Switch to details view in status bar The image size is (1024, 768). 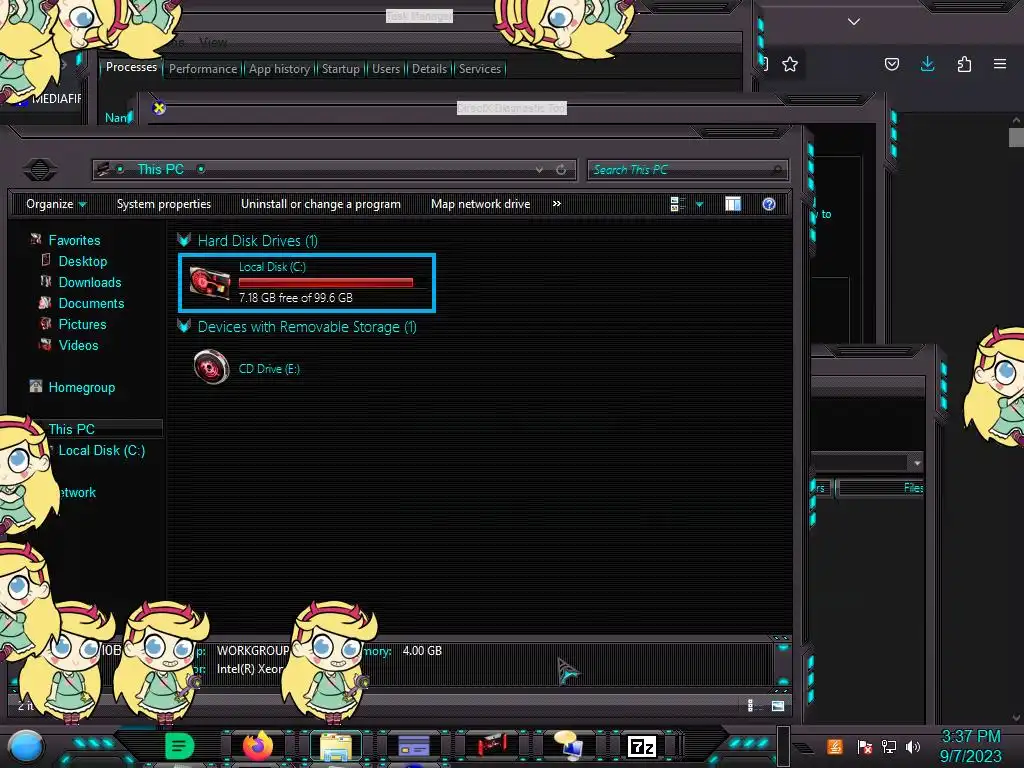(x=750, y=705)
